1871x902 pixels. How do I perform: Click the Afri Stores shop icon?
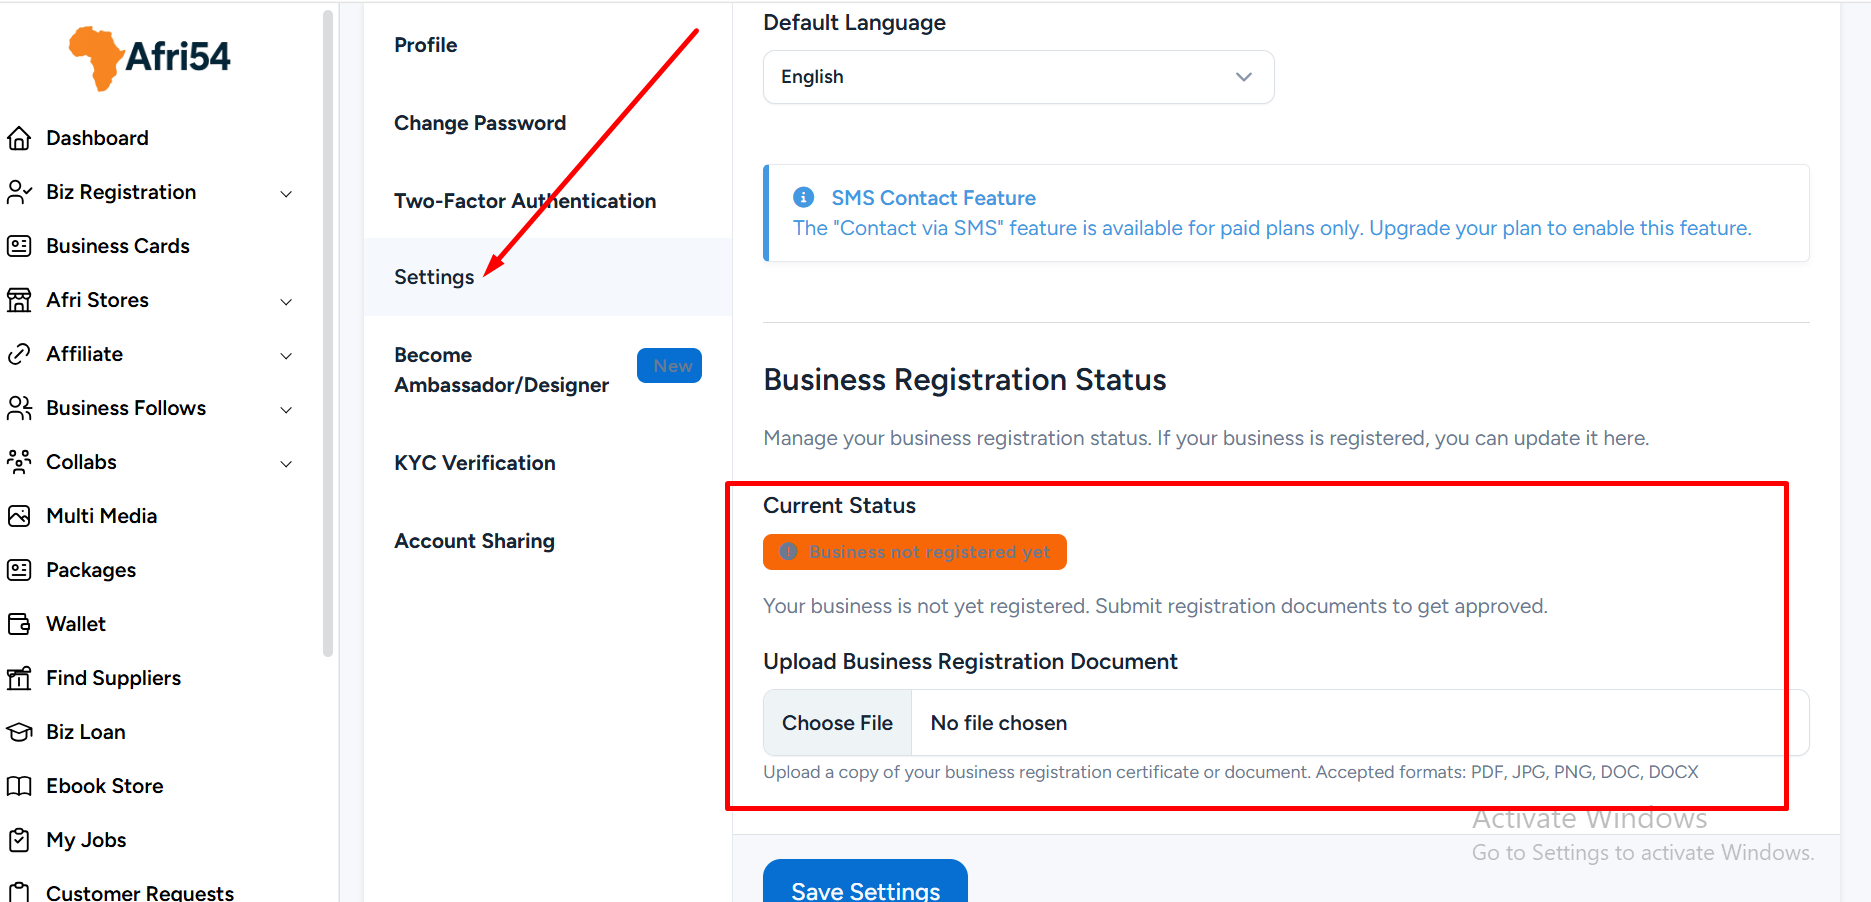coord(19,300)
